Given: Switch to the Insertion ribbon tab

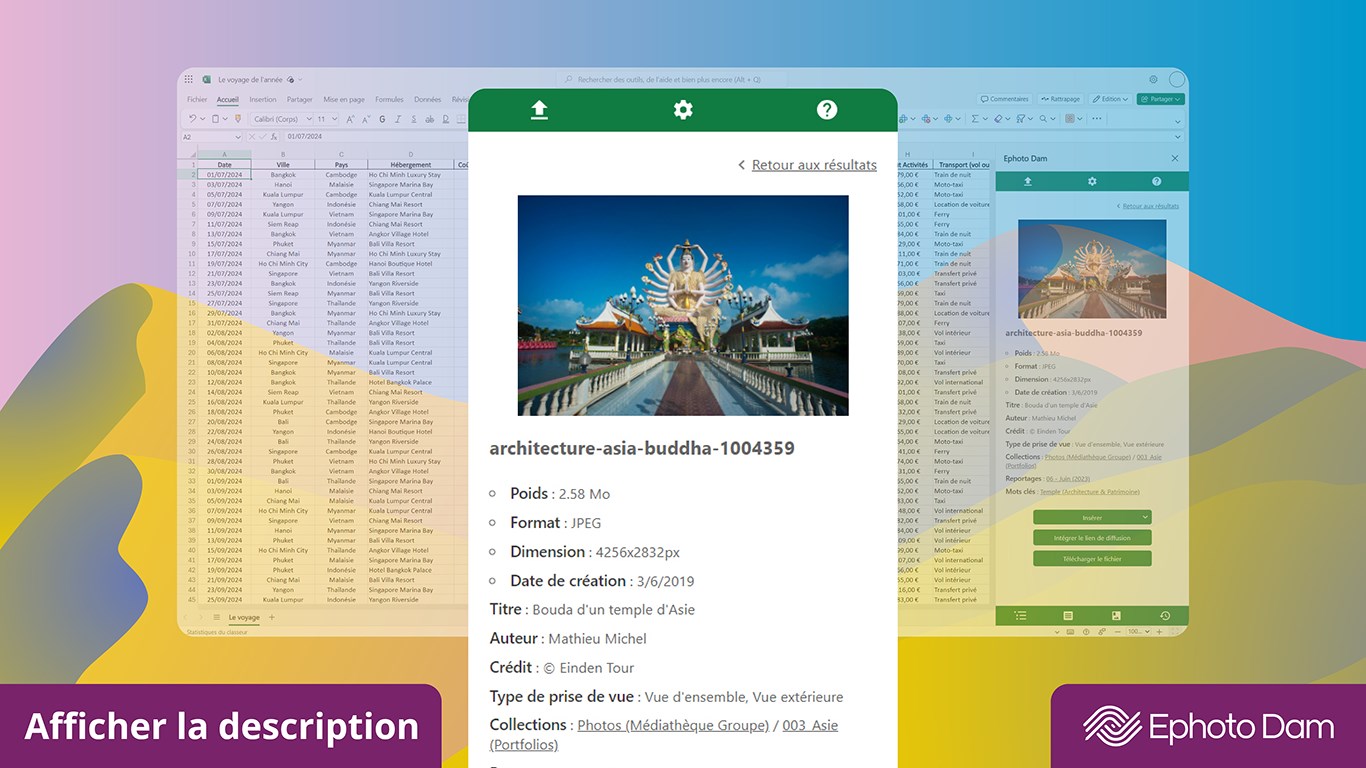Looking at the screenshot, I should click(x=263, y=99).
